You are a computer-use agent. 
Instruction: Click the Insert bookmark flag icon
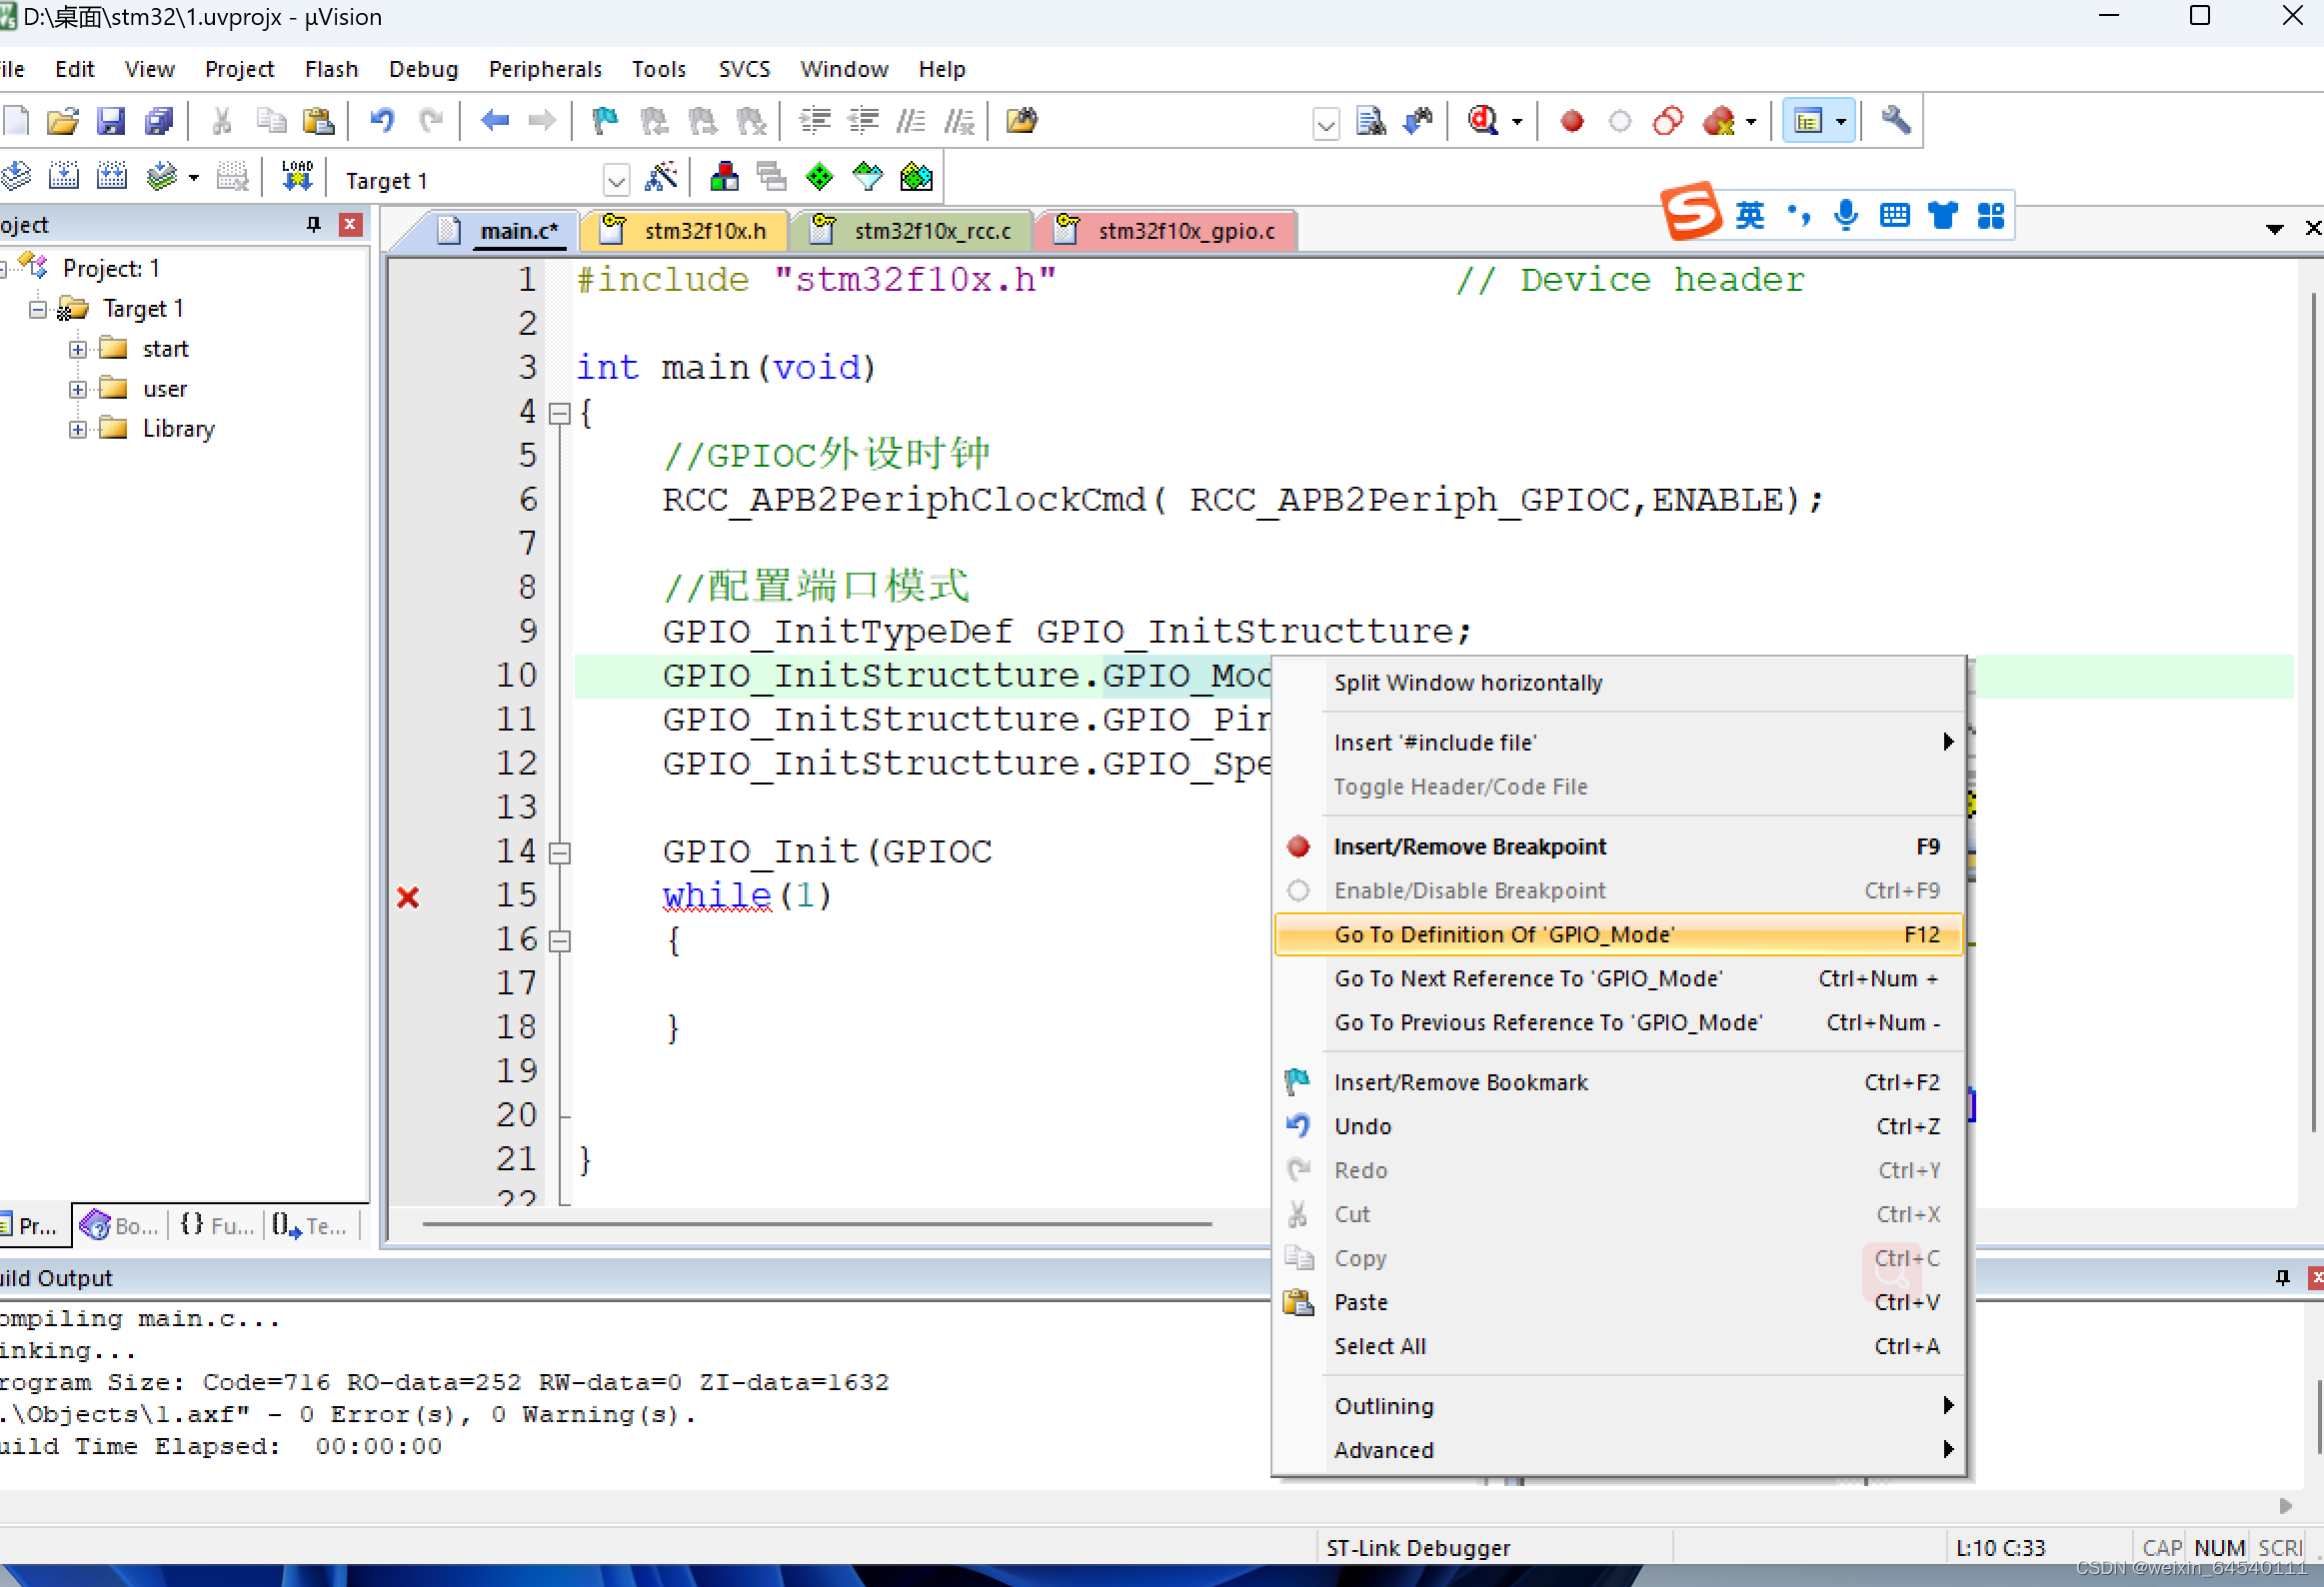605,122
